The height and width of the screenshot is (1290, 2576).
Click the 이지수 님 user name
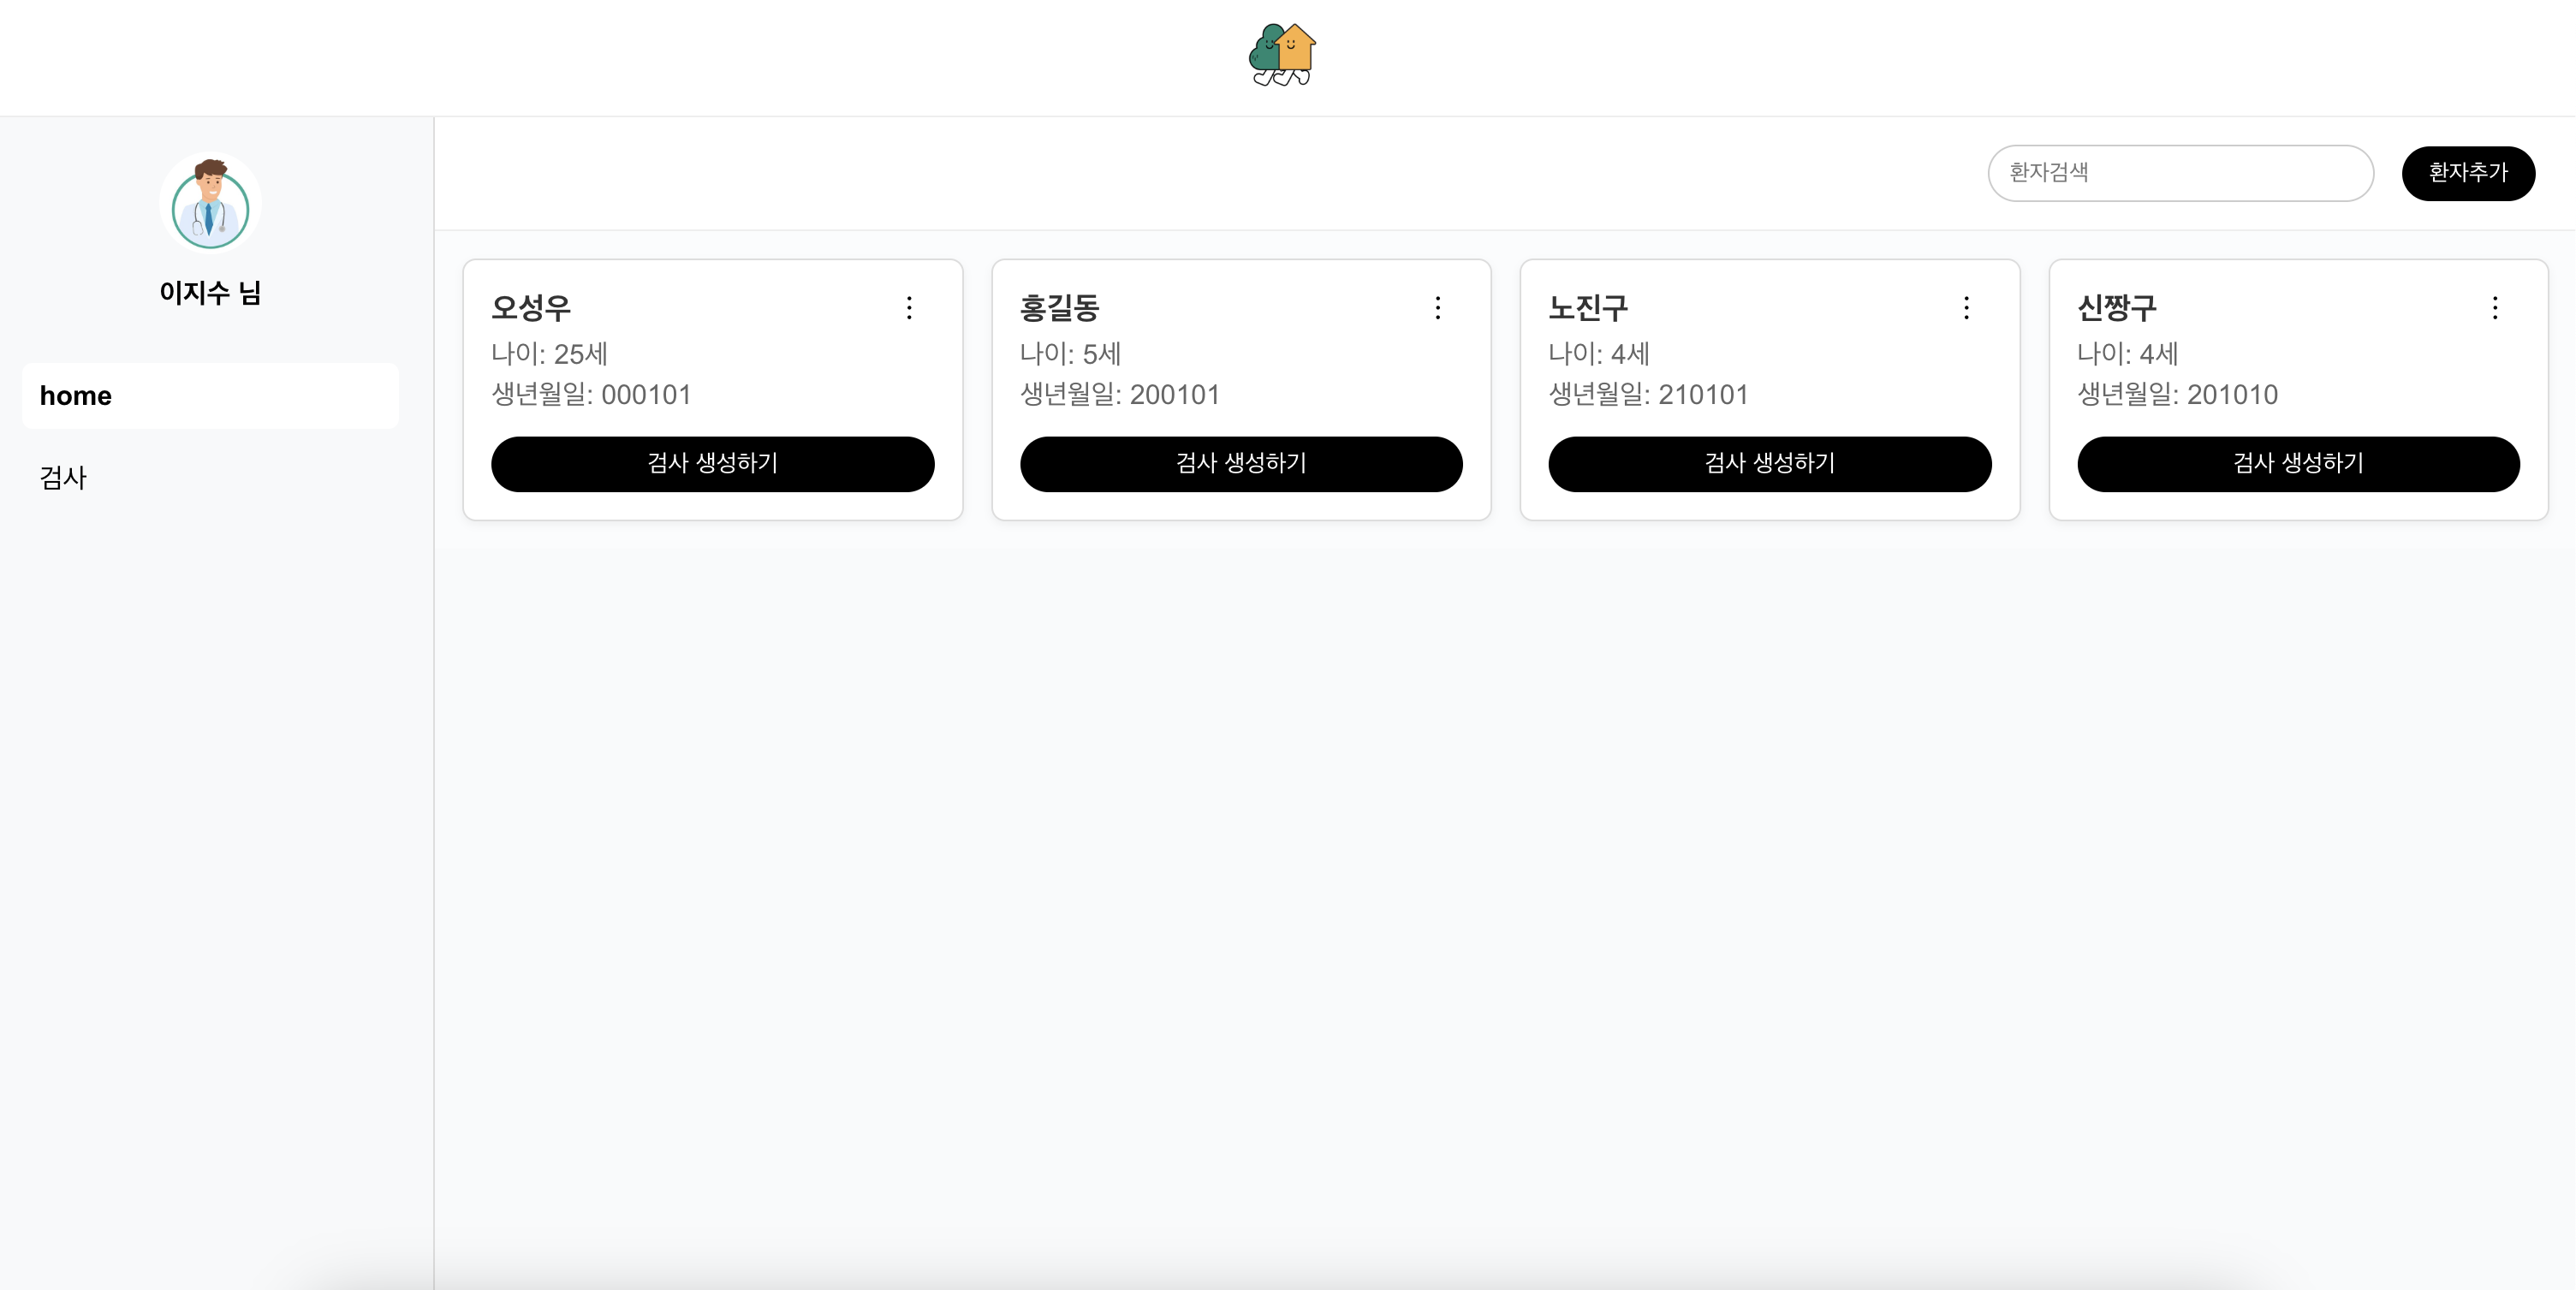[x=210, y=293]
